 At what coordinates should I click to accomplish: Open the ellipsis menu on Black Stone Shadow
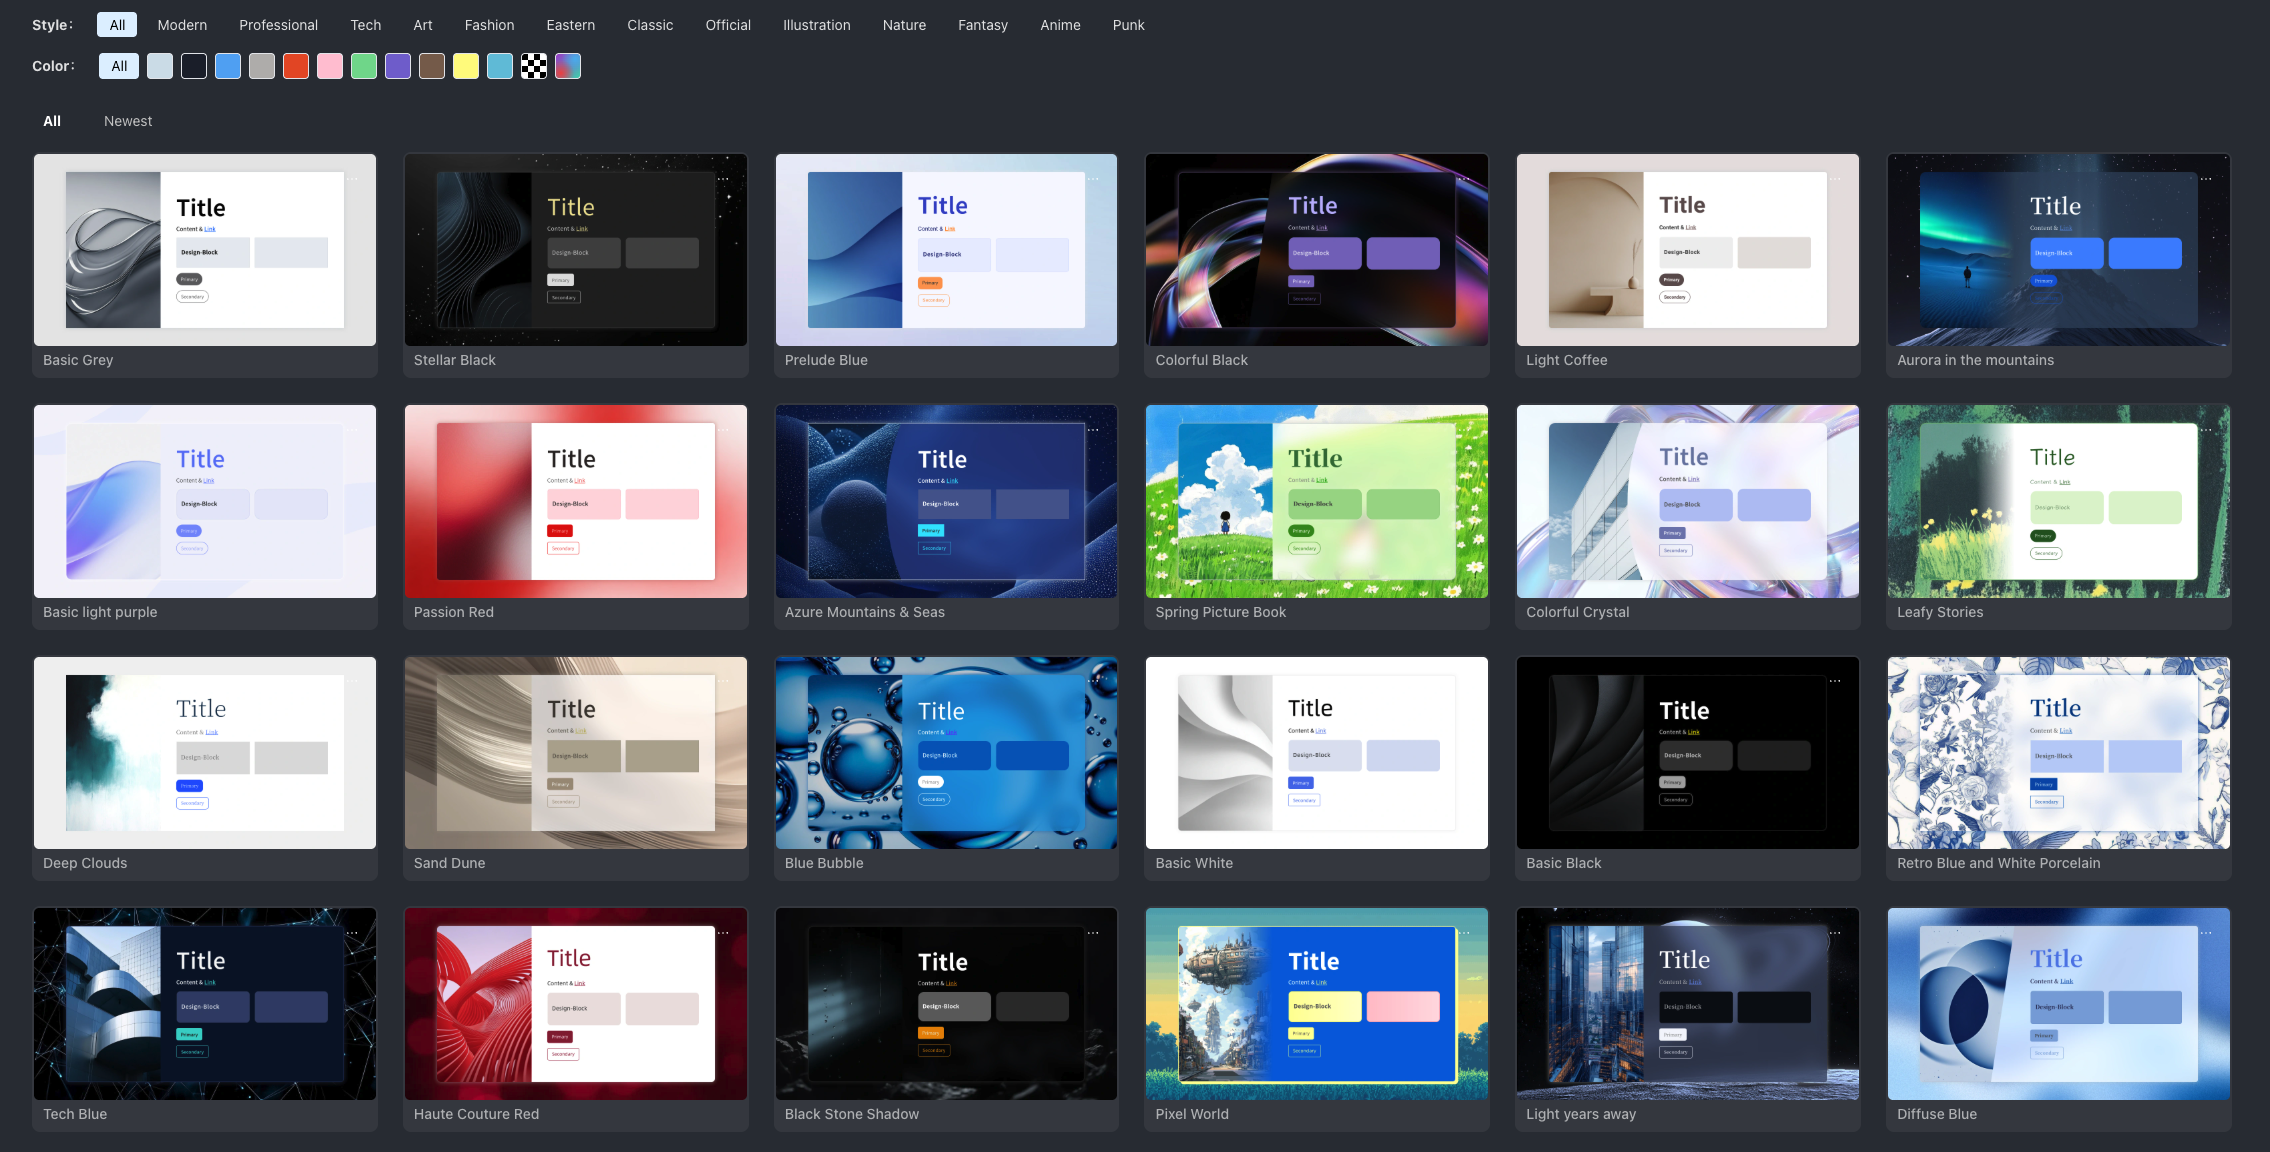[1093, 933]
